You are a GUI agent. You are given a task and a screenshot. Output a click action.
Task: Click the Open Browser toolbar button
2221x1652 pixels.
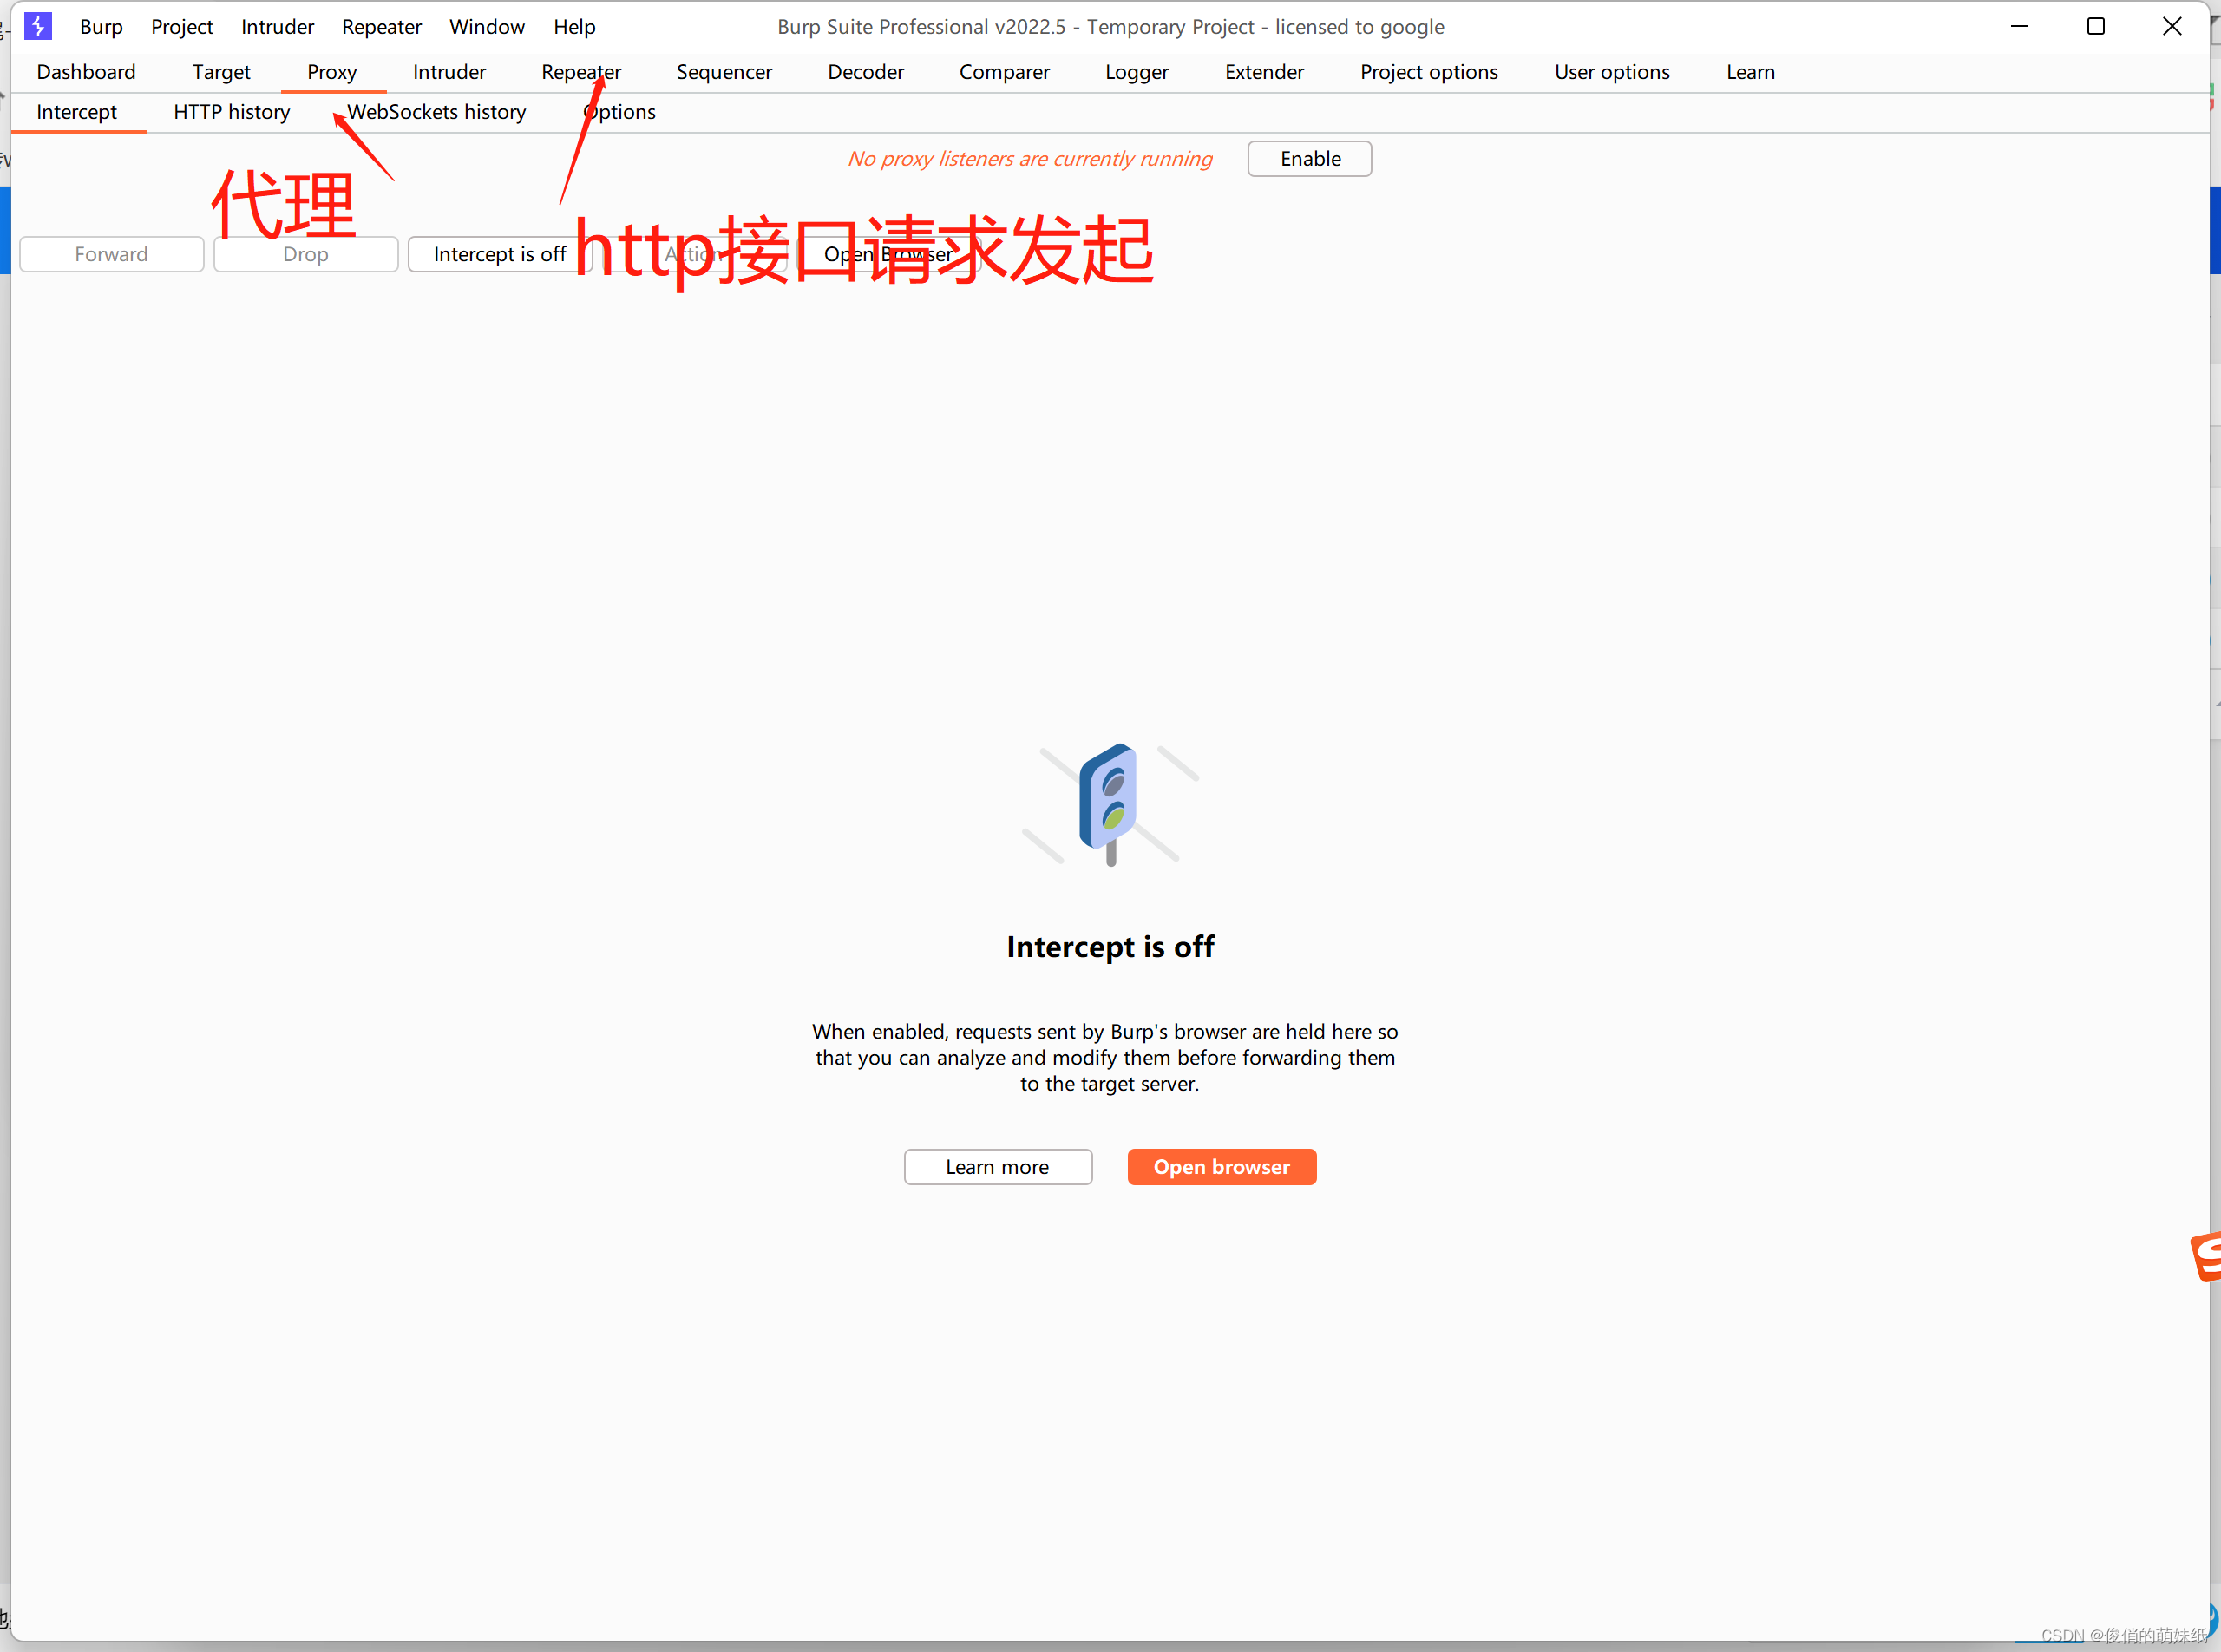pos(888,254)
